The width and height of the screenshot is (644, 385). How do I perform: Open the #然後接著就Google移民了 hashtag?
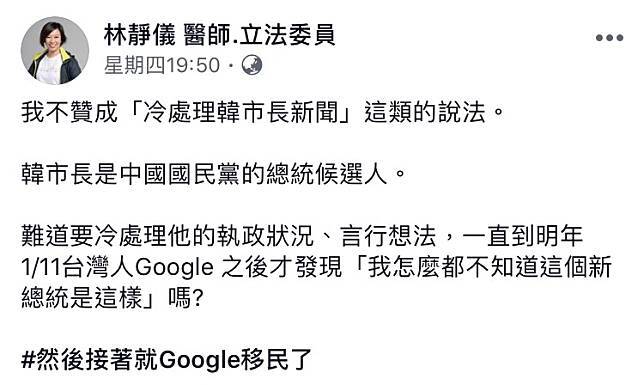click(166, 360)
